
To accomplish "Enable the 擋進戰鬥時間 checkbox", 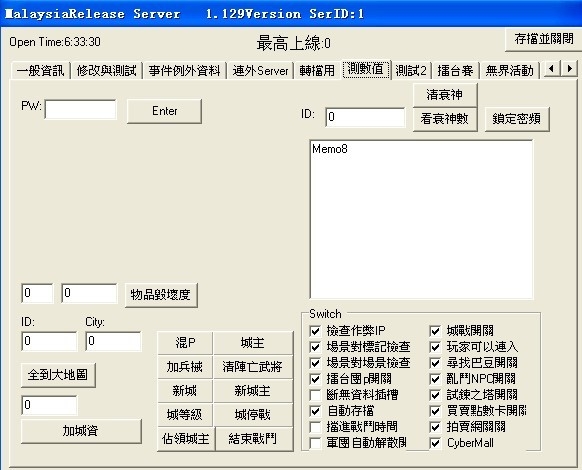I will [315, 427].
